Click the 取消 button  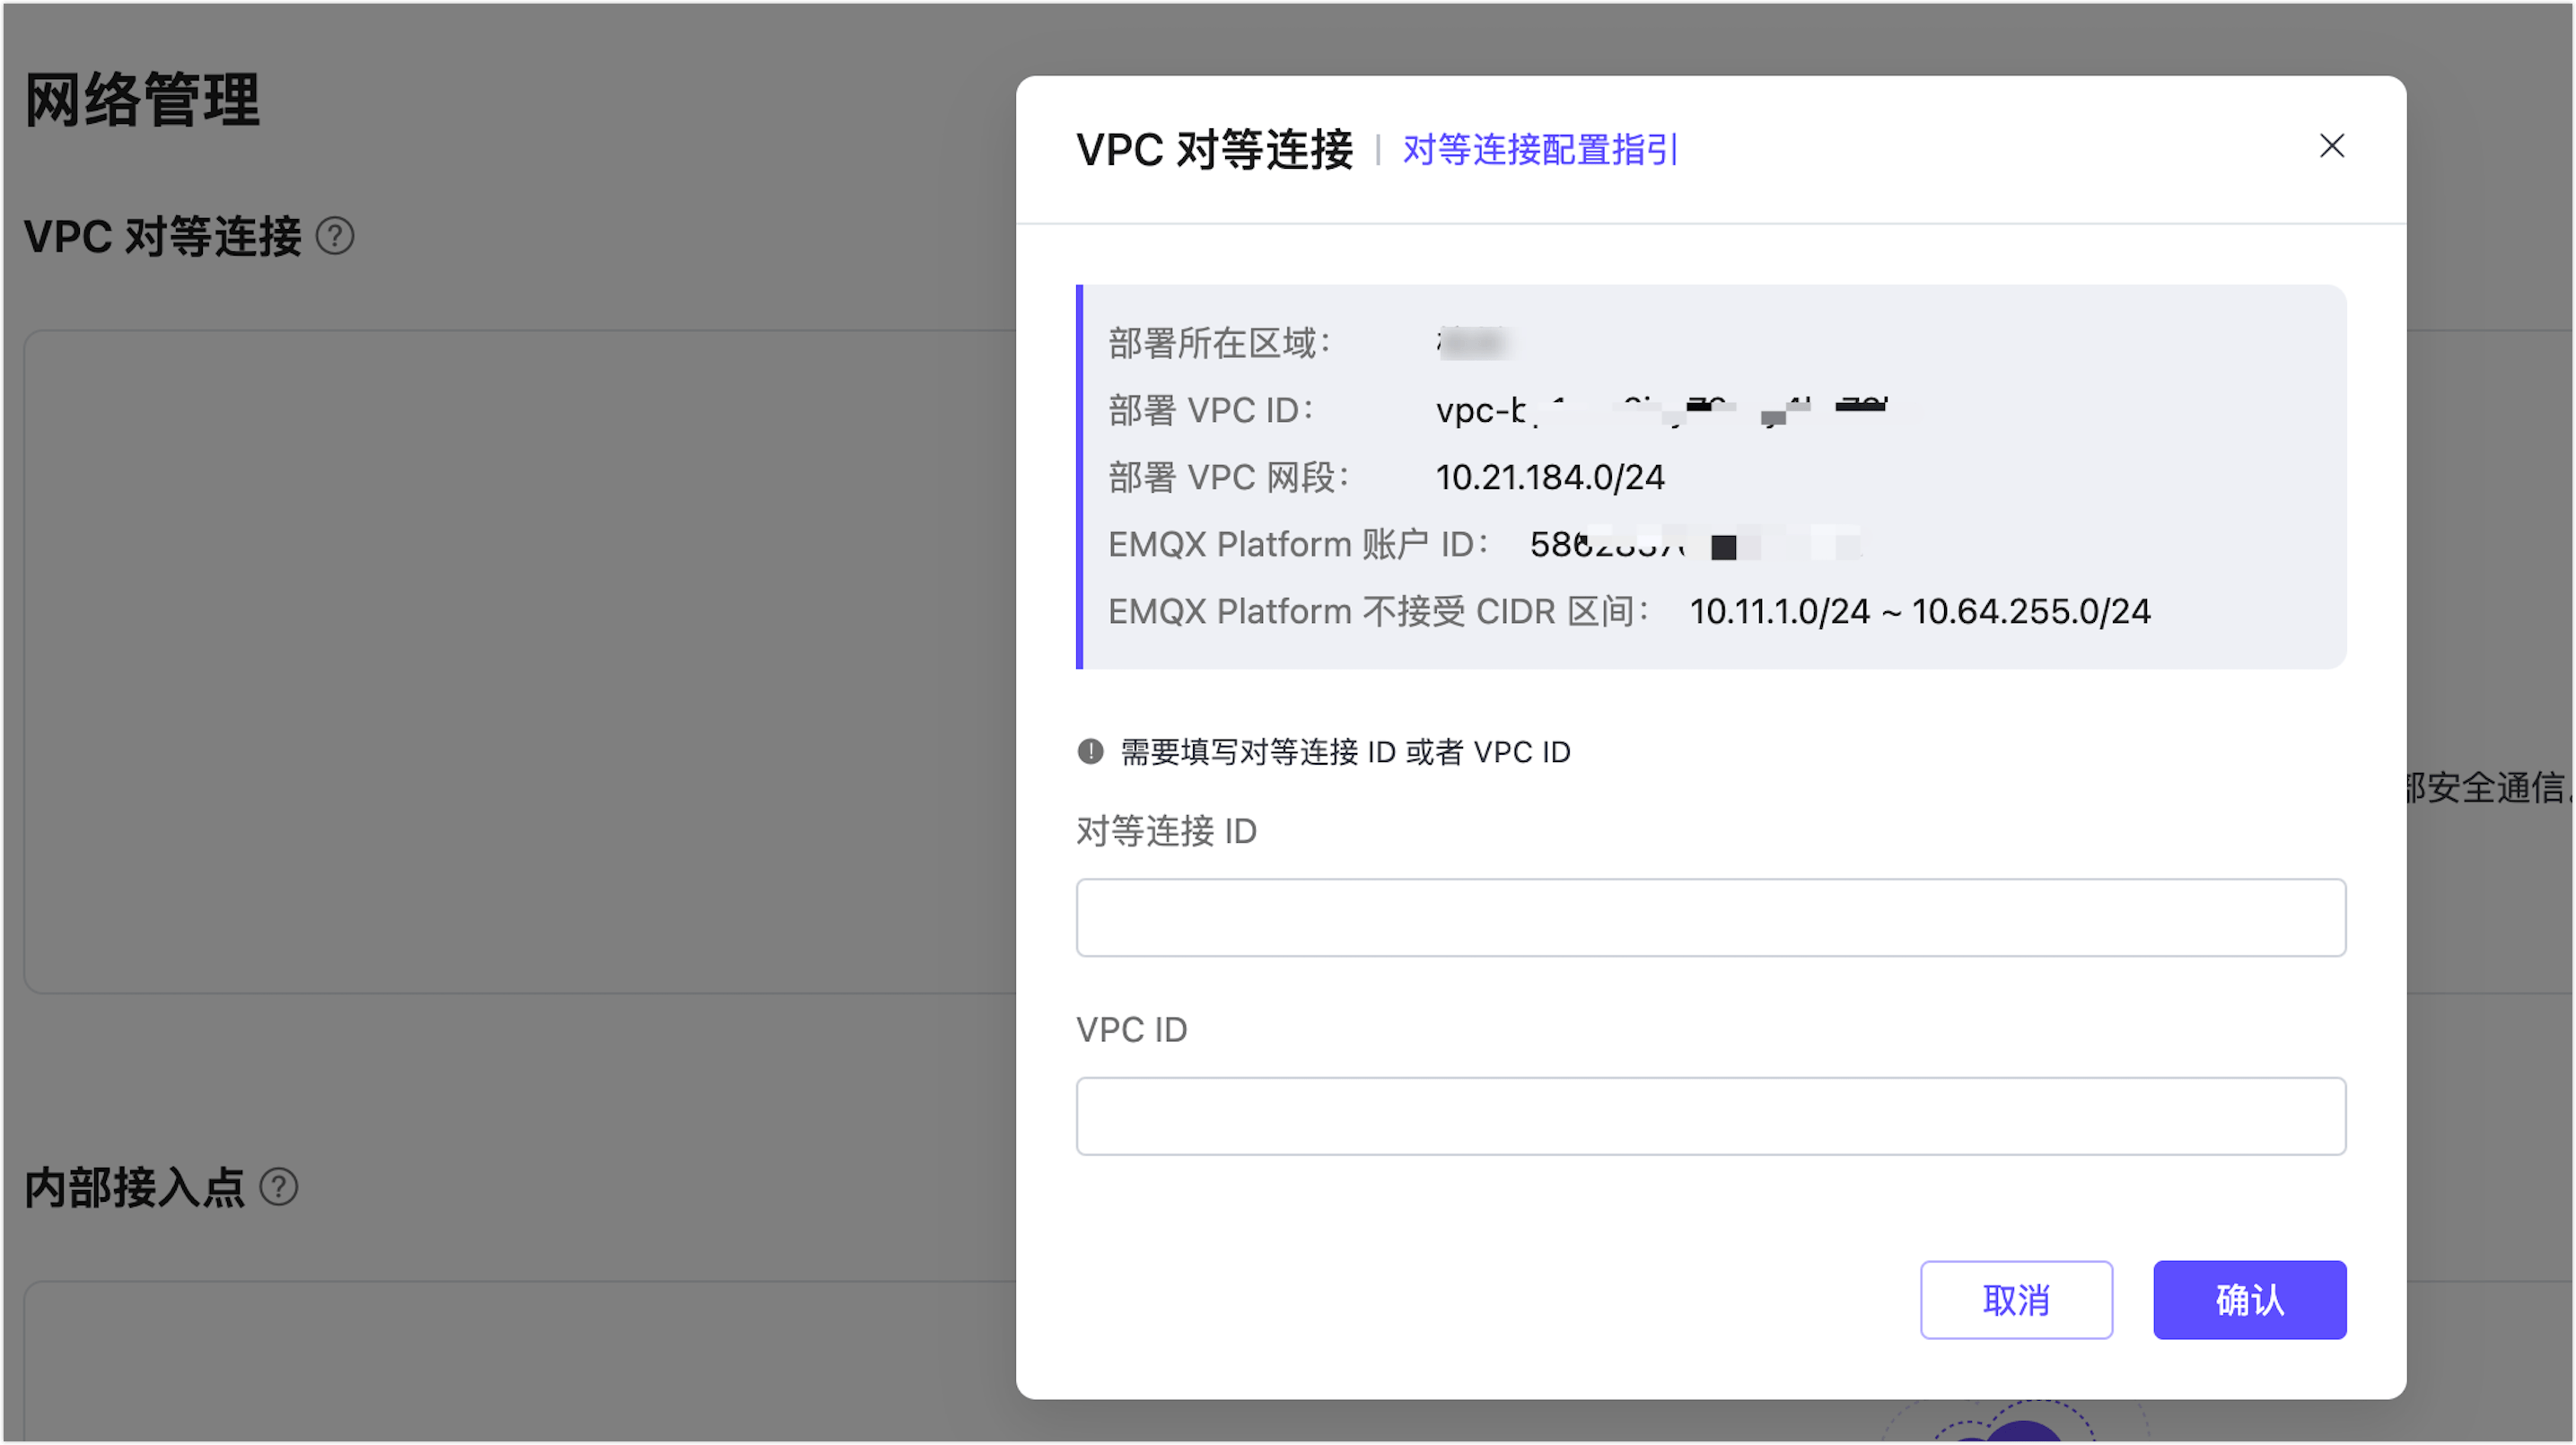click(2016, 1300)
